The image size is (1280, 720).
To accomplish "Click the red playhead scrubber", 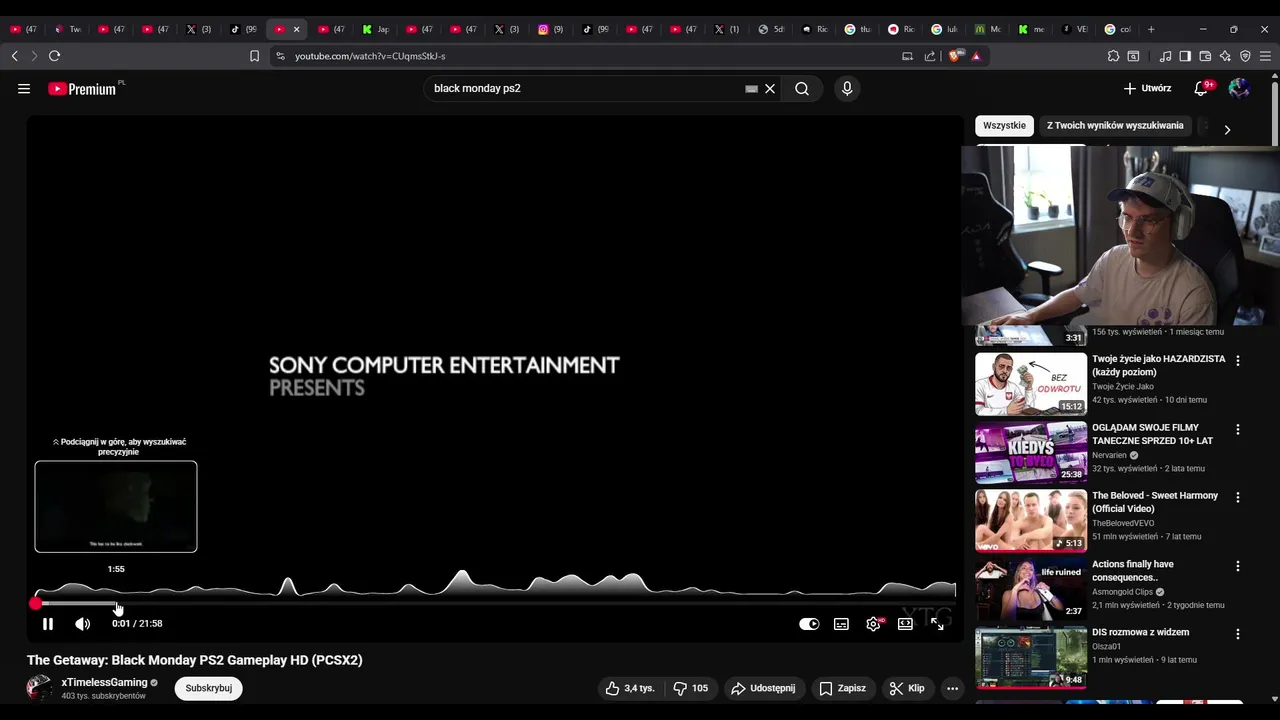I will 36,603.
